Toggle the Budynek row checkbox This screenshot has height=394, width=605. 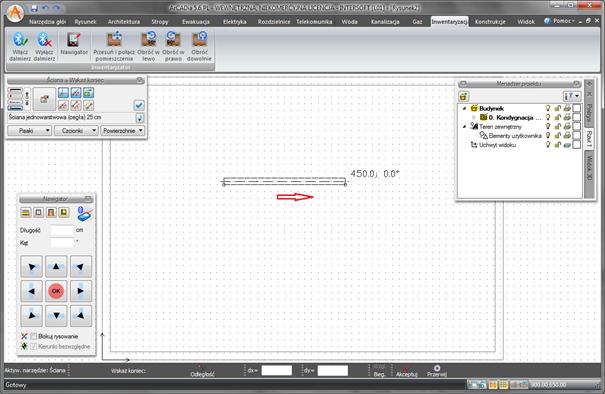pyautogui.click(x=576, y=108)
